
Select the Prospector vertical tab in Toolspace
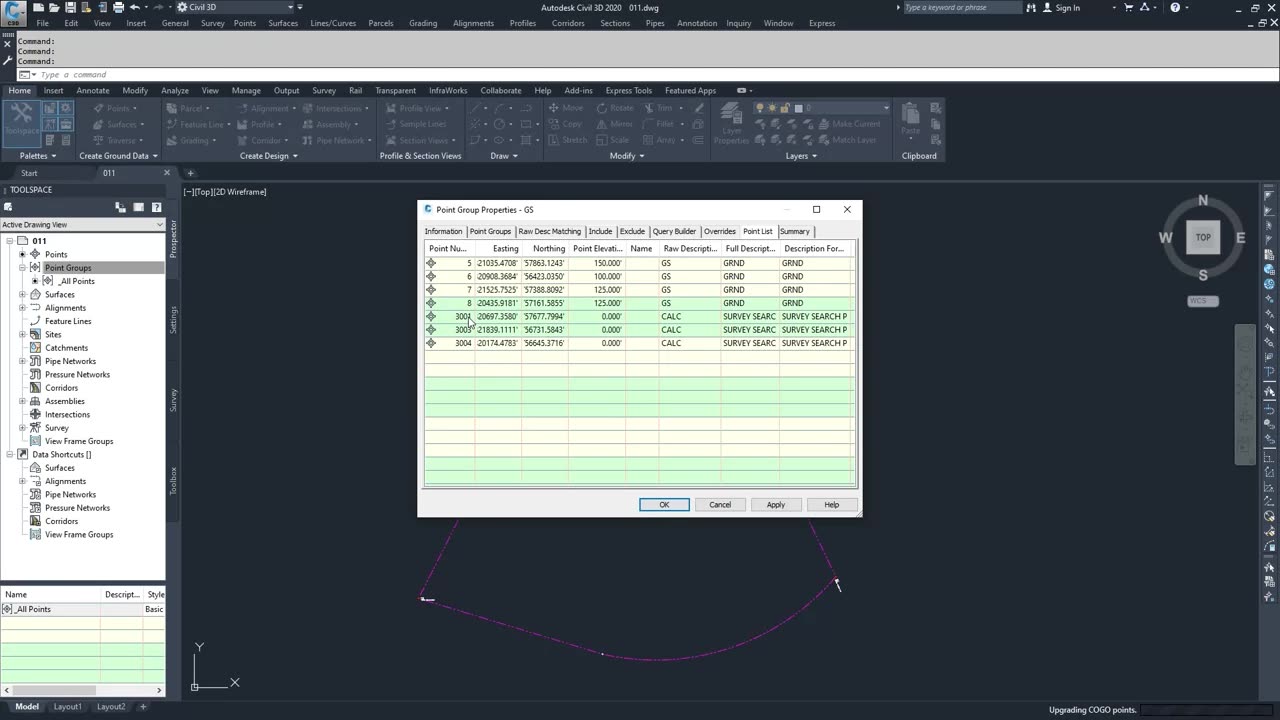pos(173,240)
